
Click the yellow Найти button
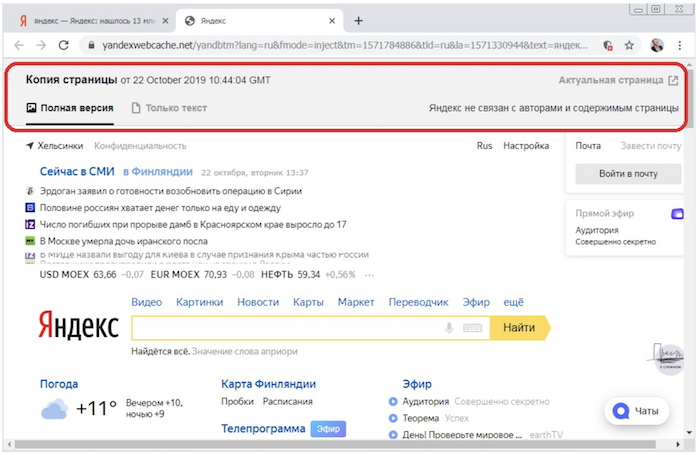[520, 328]
